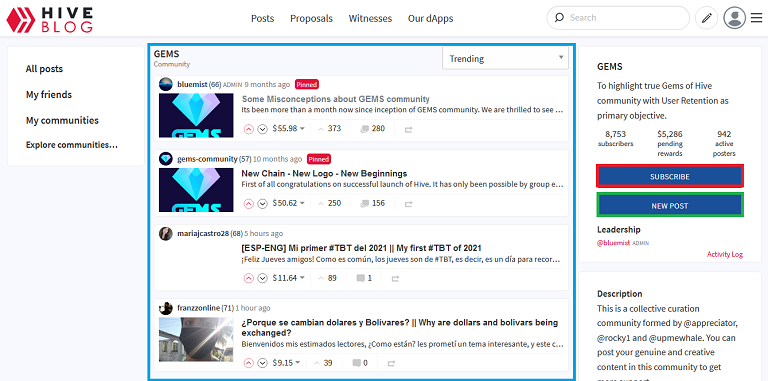Show the 39 votes list
The width and height of the screenshot is (768, 381).
click(x=323, y=363)
